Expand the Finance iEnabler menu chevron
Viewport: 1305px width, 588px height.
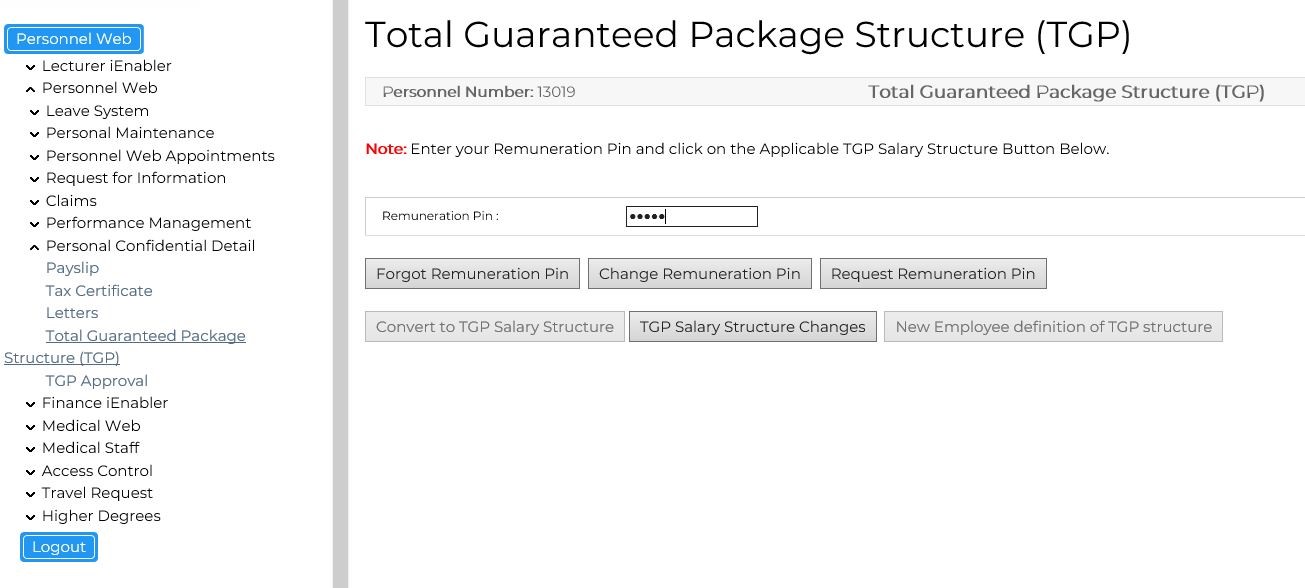(x=32, y=404)
